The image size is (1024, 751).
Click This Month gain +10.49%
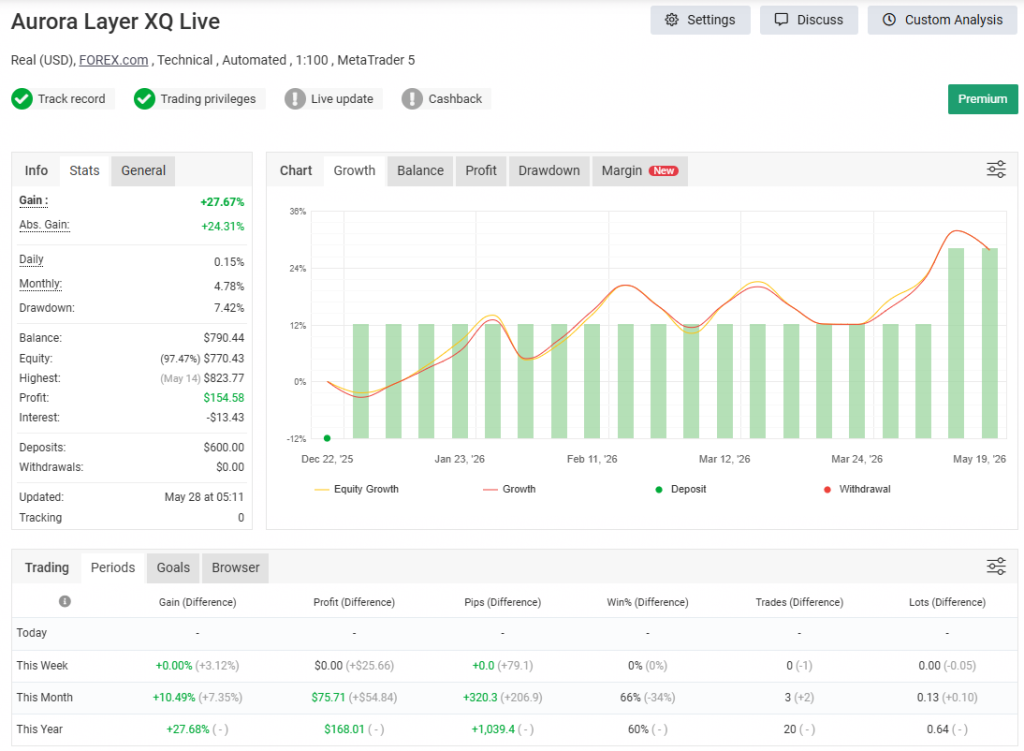click(174, 697)
